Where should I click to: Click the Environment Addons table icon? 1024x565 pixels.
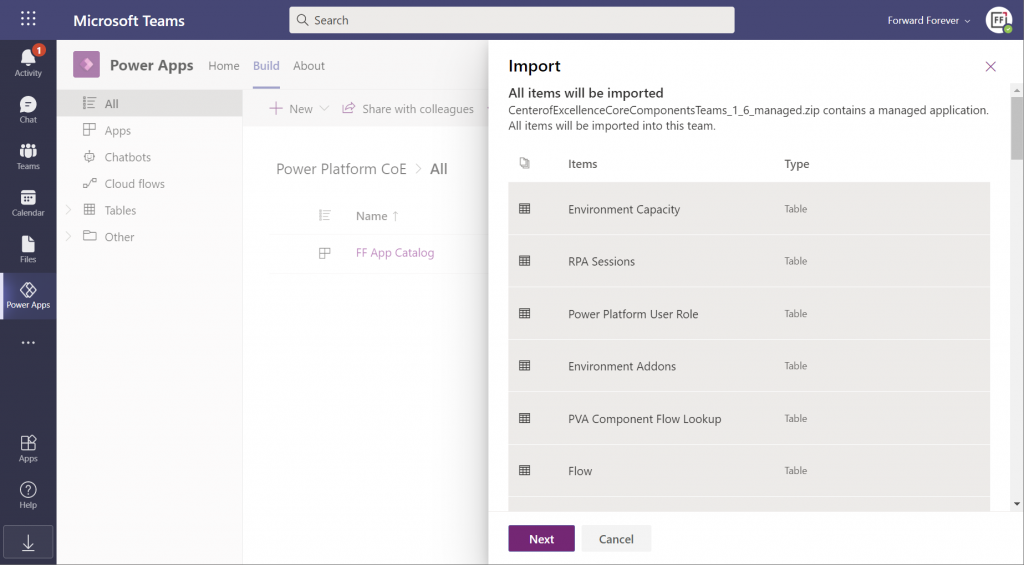click(524, 365)
